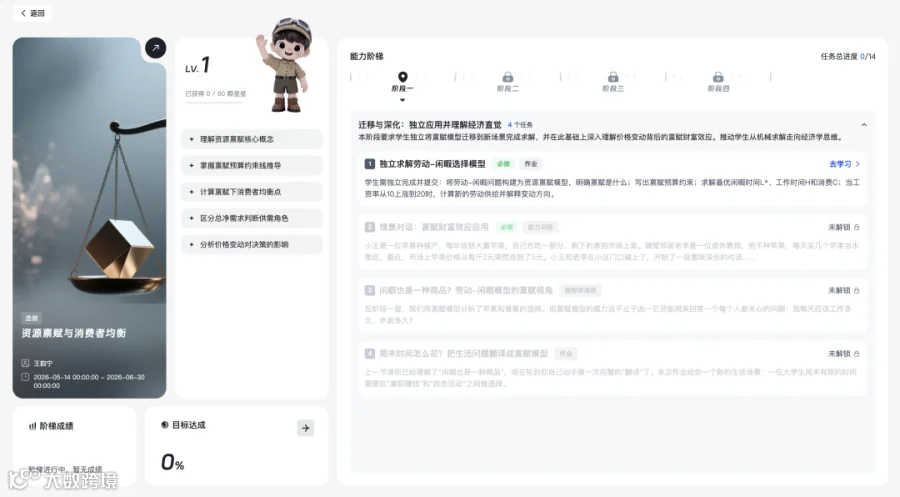Click number badge 4 on 周末时间 task
Screen dimensions: 900x497
[370, 354]
